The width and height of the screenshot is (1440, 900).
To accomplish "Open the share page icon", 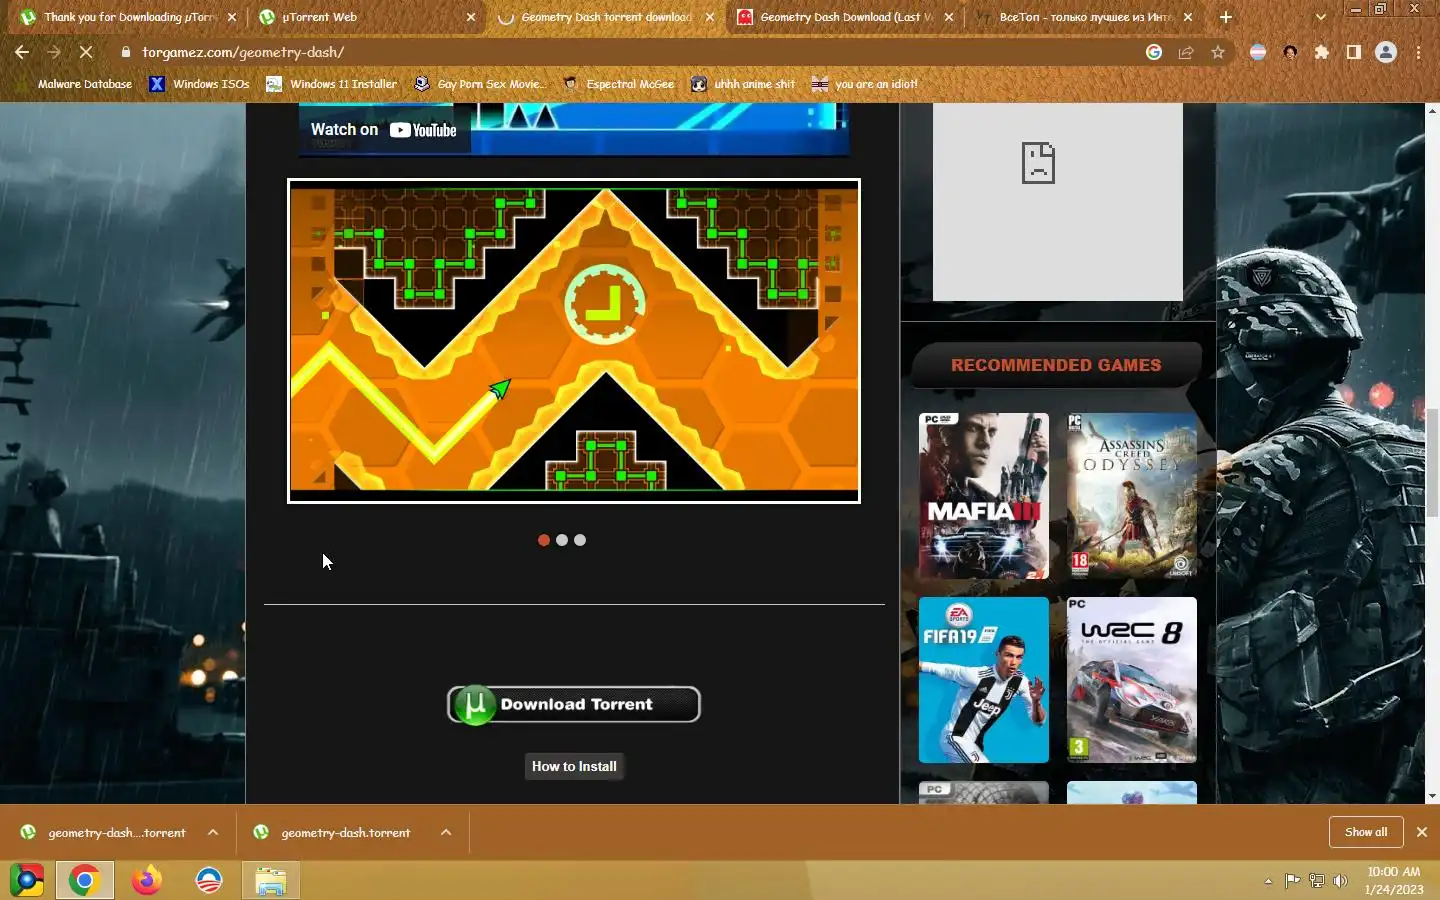I will (x=1186, y=52).
